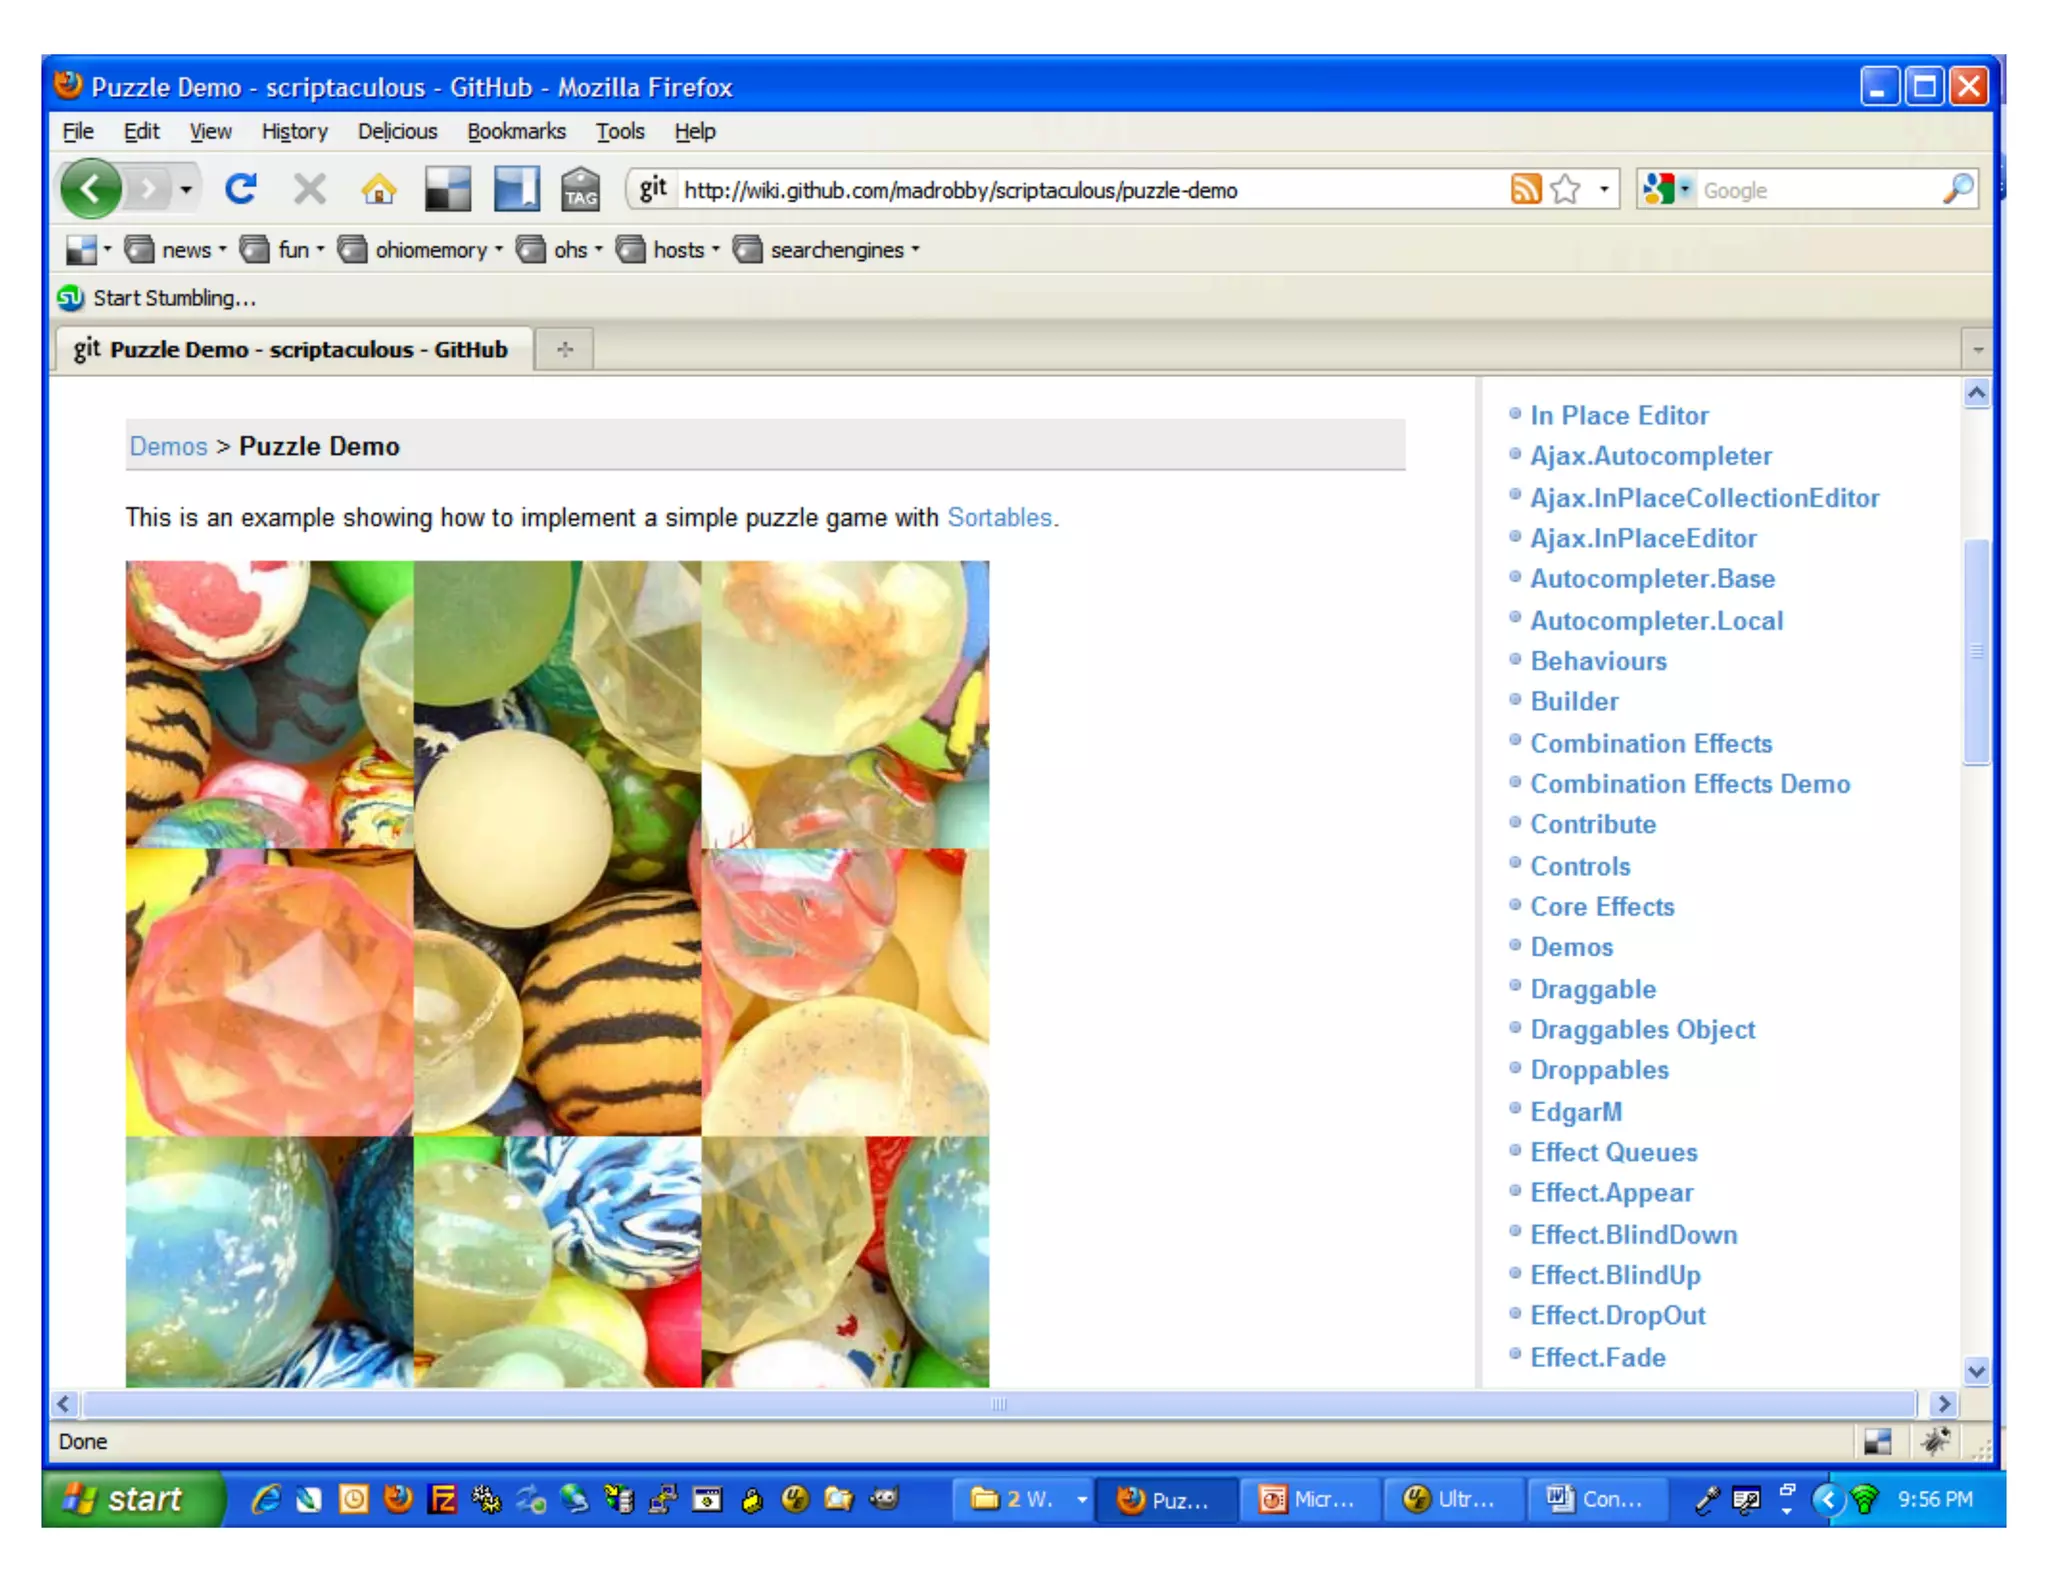Image resolution: width=2048 pixels, height=1582 pixels.
Task: Follow the Sortables link
Action: click(999, 518)
